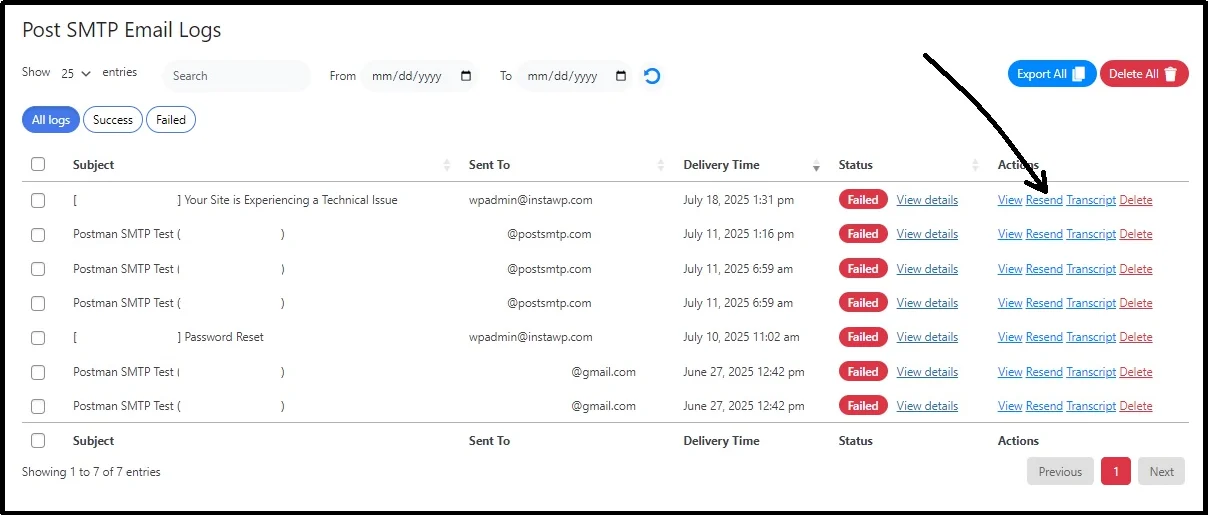1208x515 pixels.
Task: Open the Show entries count dropdown
Action: click(x=75, y=73)
